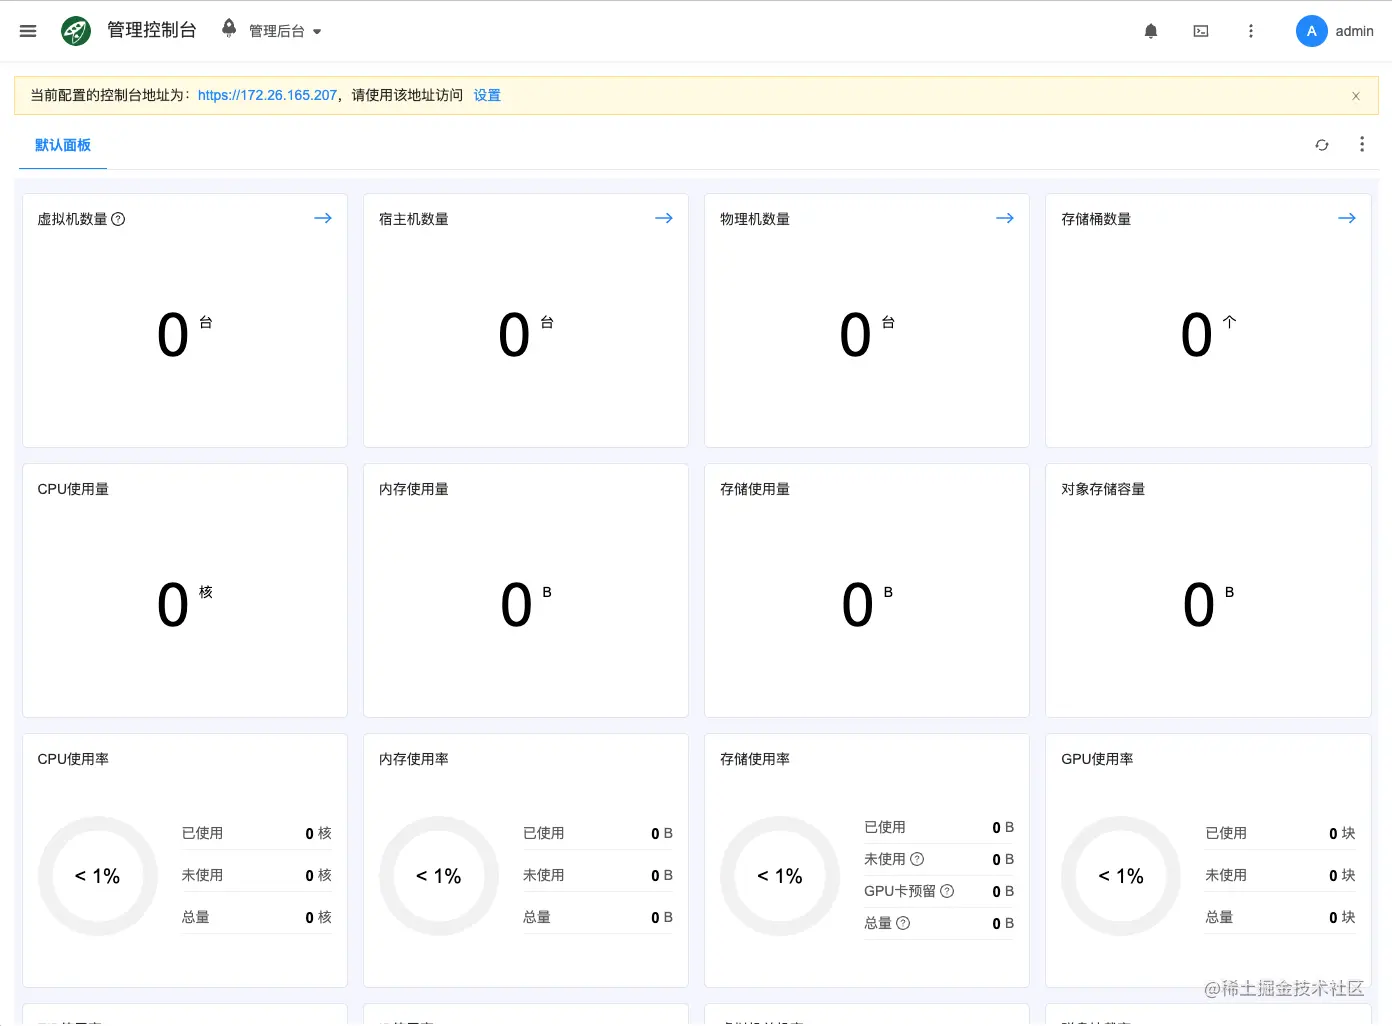The width and height of the screenshot is (1392, 1026).
Task: Click 已使用 row in 存储使用率 card
Action: coord(939,827)
